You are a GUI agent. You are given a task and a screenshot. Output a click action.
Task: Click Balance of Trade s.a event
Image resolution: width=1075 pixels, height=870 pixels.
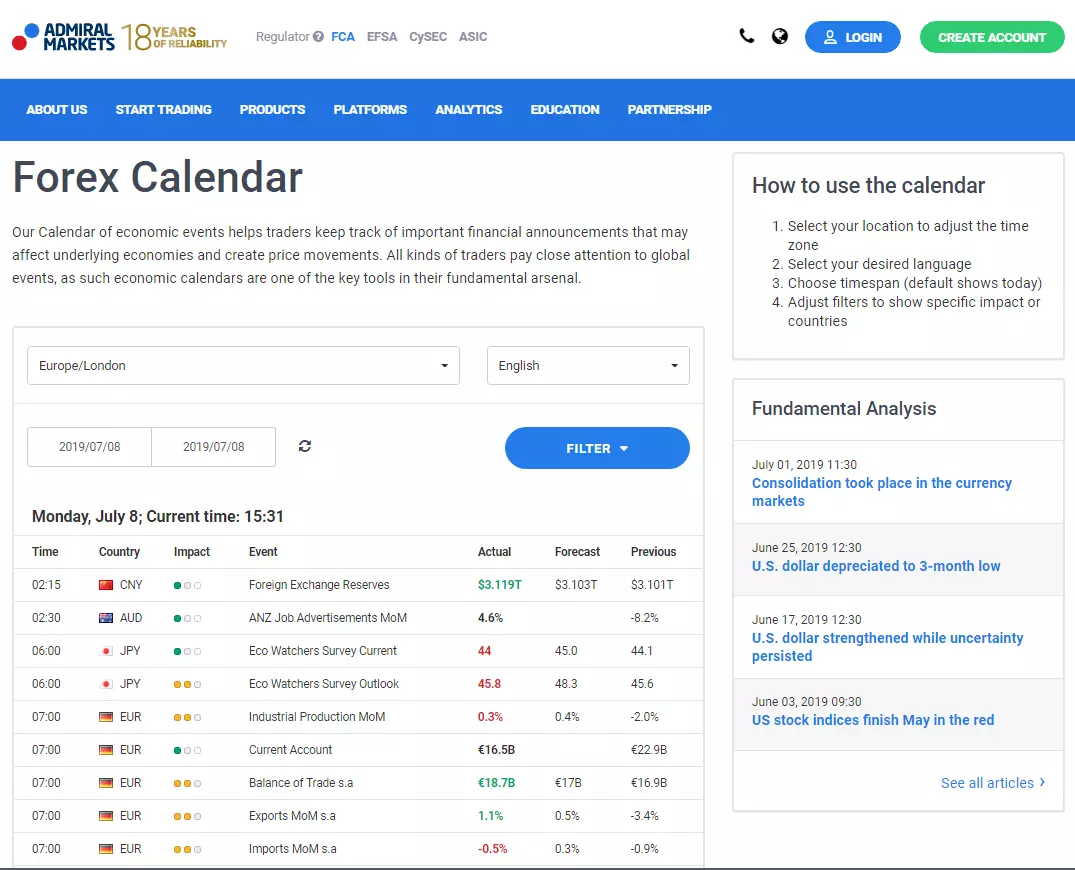(301, 782)
